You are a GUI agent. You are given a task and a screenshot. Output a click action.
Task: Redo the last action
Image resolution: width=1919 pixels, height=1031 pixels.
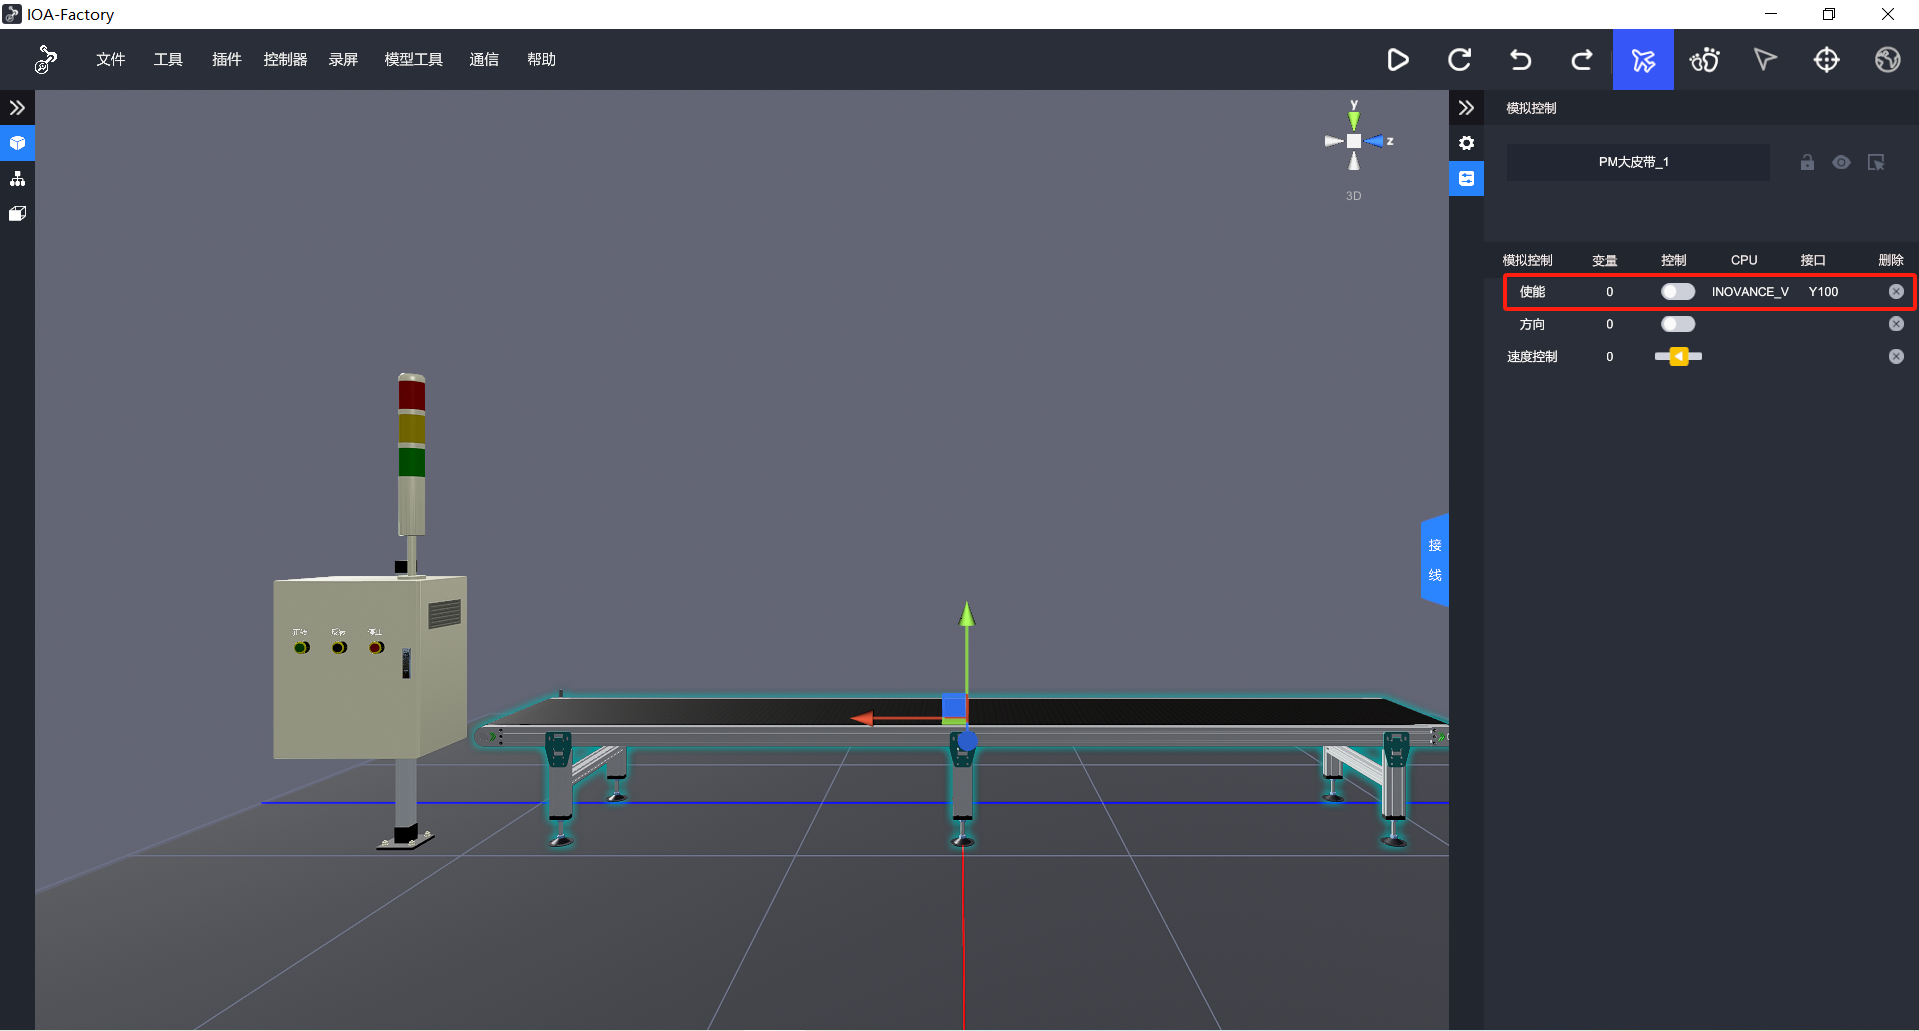[1581, 60]
